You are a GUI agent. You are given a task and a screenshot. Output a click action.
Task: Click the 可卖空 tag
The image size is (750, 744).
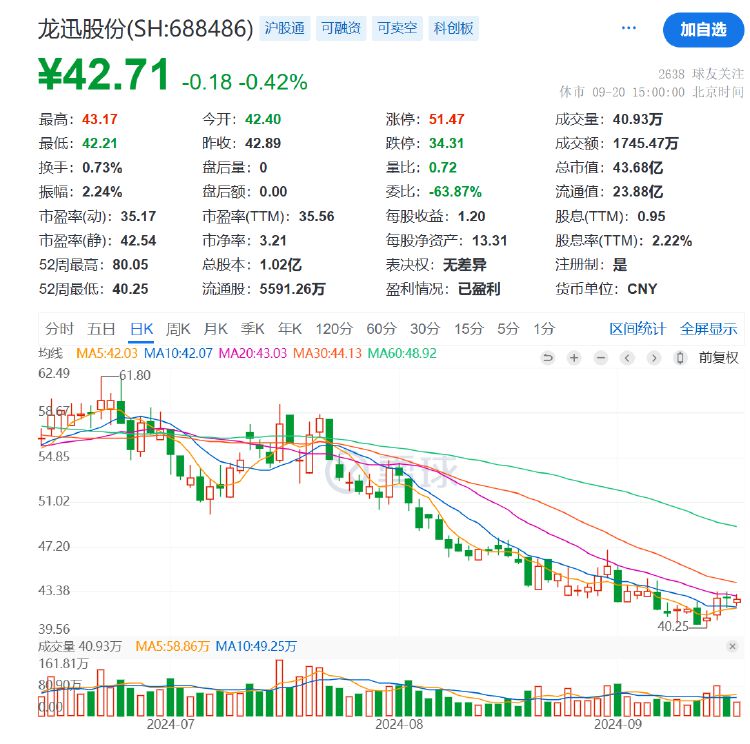click(397, 28)
